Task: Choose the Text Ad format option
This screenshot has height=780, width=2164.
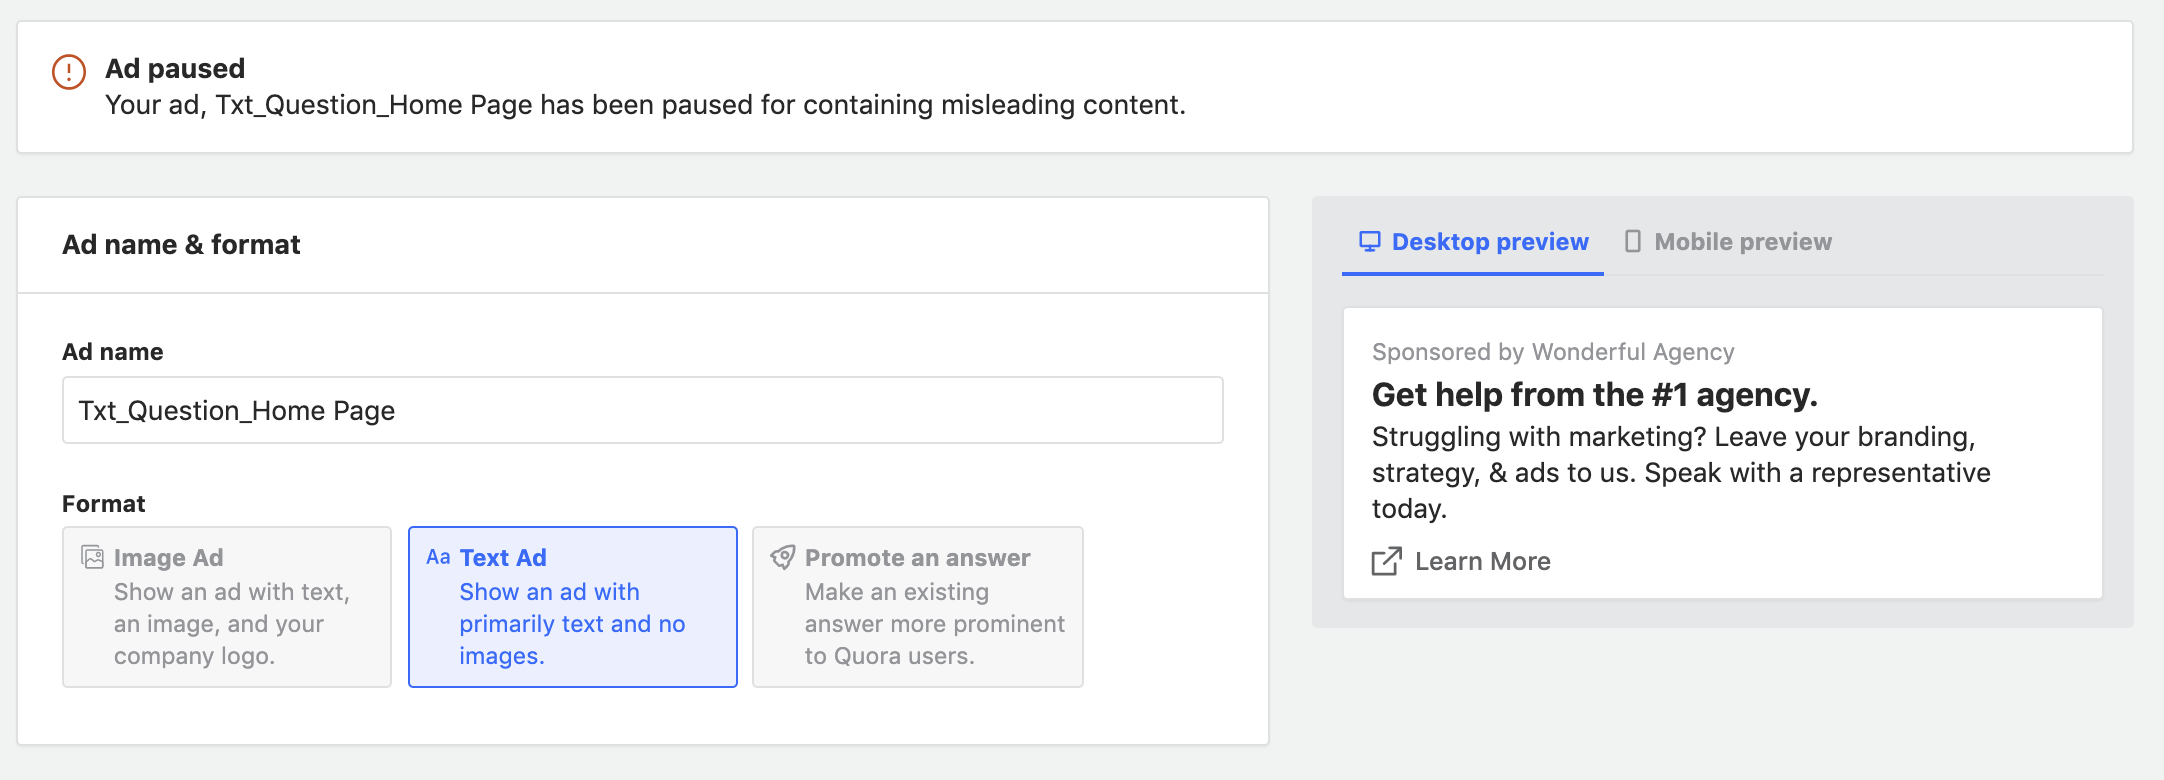Action: pyautogui.click(x=572, y=607)
